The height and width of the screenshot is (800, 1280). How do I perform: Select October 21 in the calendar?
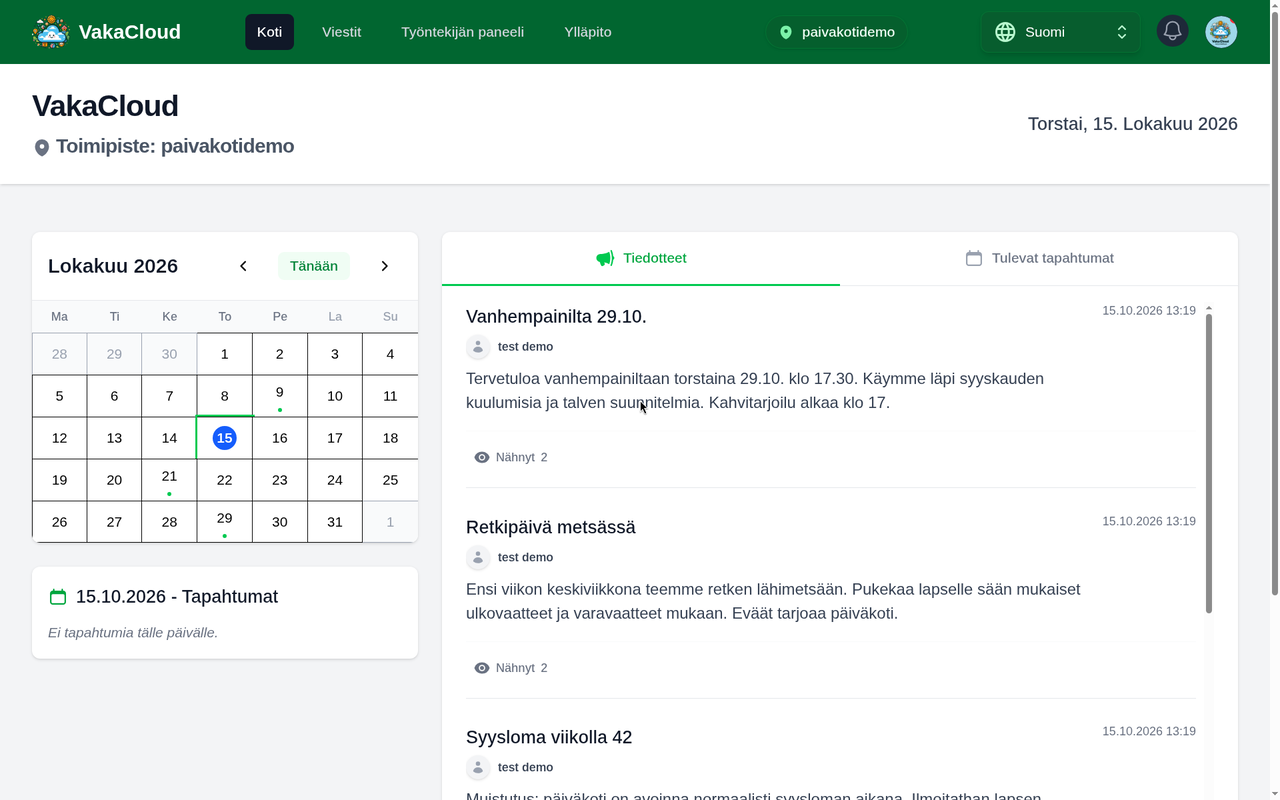coord(170,480)
